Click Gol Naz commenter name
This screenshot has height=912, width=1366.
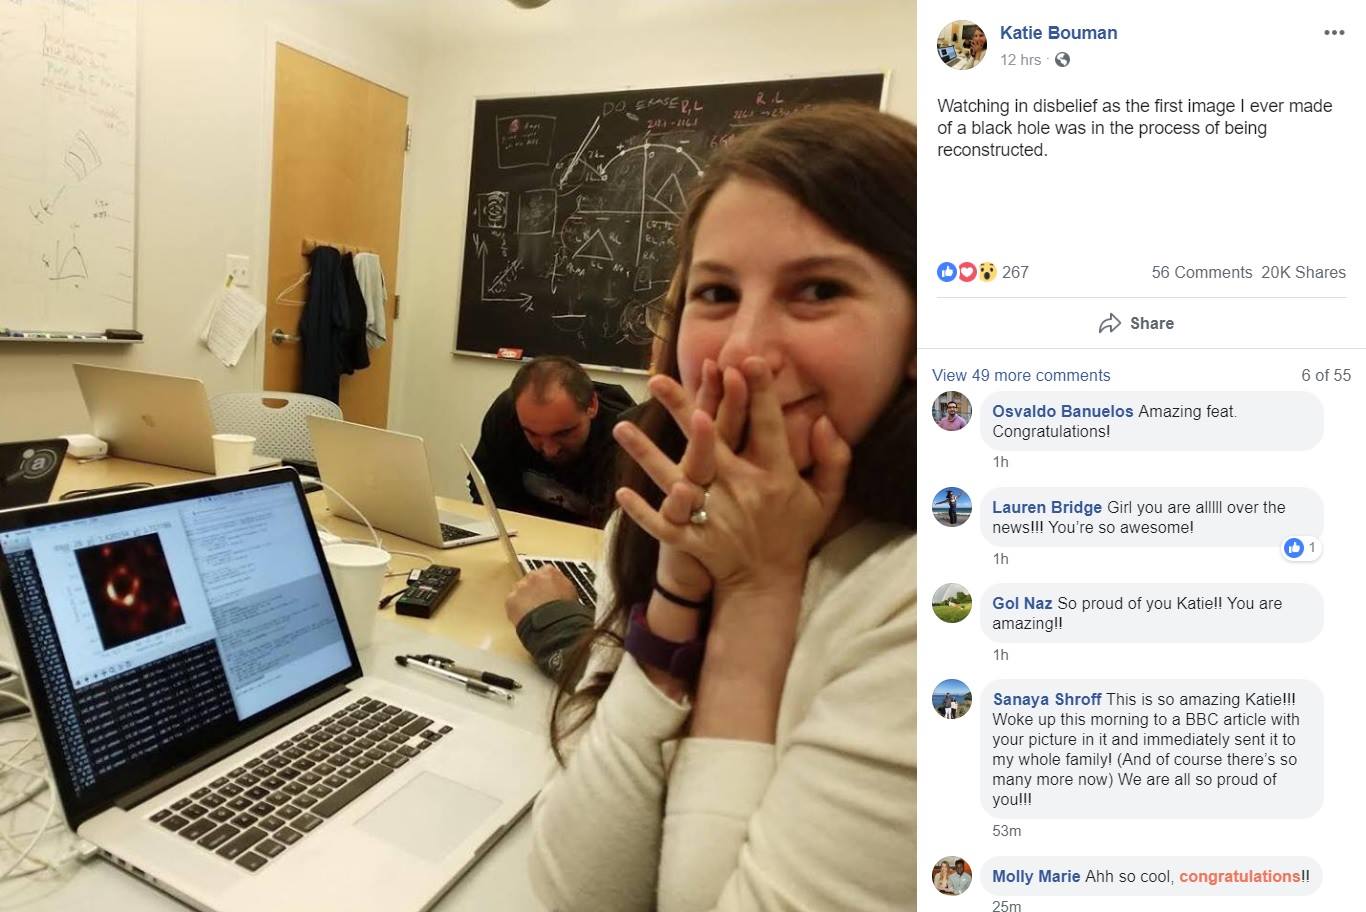pos(1022,603)
